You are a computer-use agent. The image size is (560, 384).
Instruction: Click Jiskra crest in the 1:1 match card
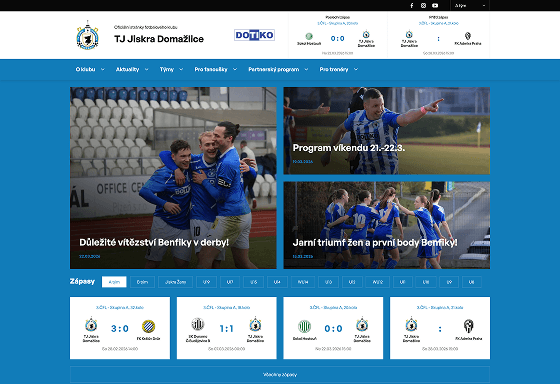255,324
